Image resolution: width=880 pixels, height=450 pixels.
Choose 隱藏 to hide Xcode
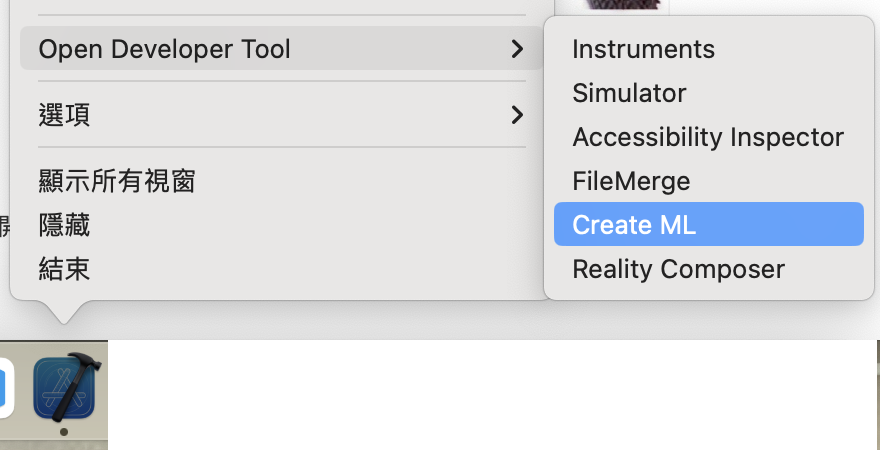click(x=65, y=226)
